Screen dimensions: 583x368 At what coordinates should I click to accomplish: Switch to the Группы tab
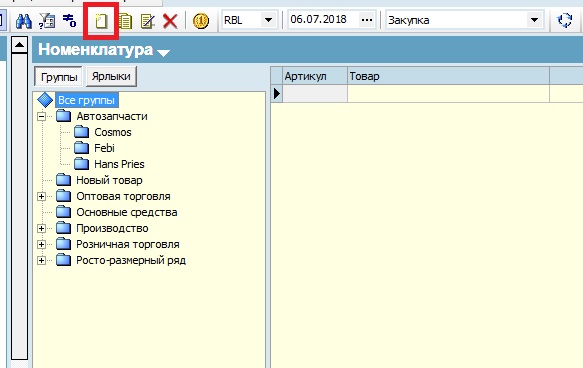(x=59, y=77)
